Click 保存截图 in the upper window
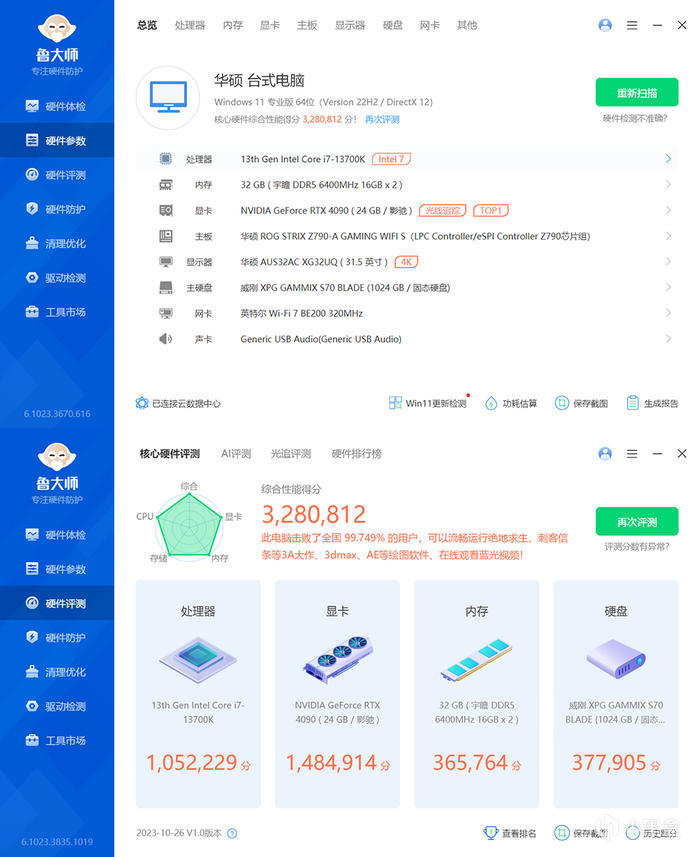The image size is (700, 857). [x=581, y=403]
